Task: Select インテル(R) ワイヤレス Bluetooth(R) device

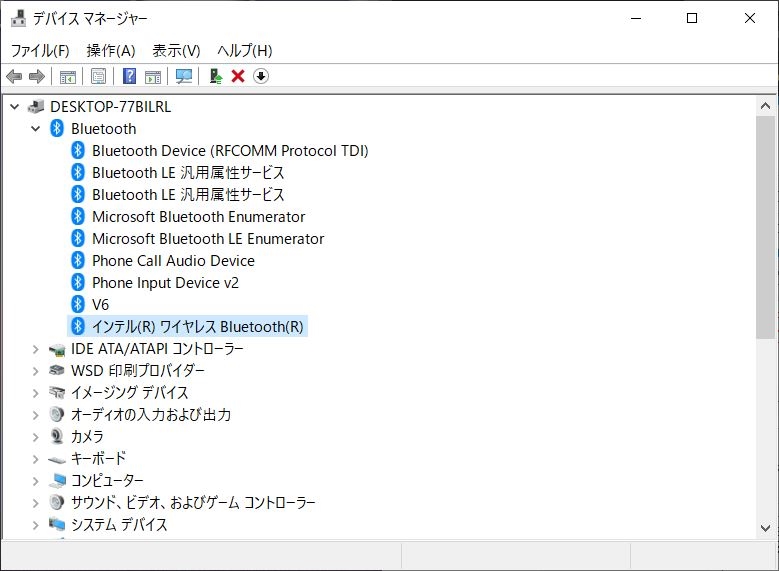Action: coord(197,327)
